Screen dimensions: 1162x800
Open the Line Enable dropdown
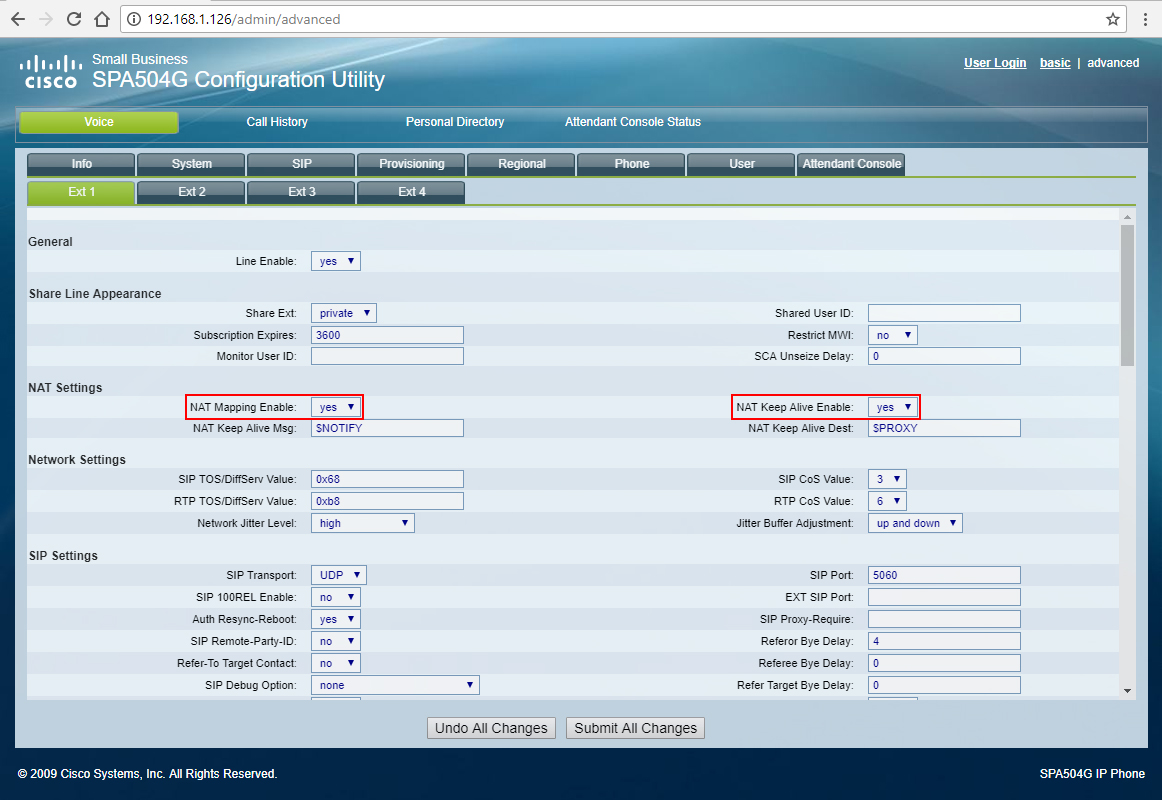[x=336, y=261]
